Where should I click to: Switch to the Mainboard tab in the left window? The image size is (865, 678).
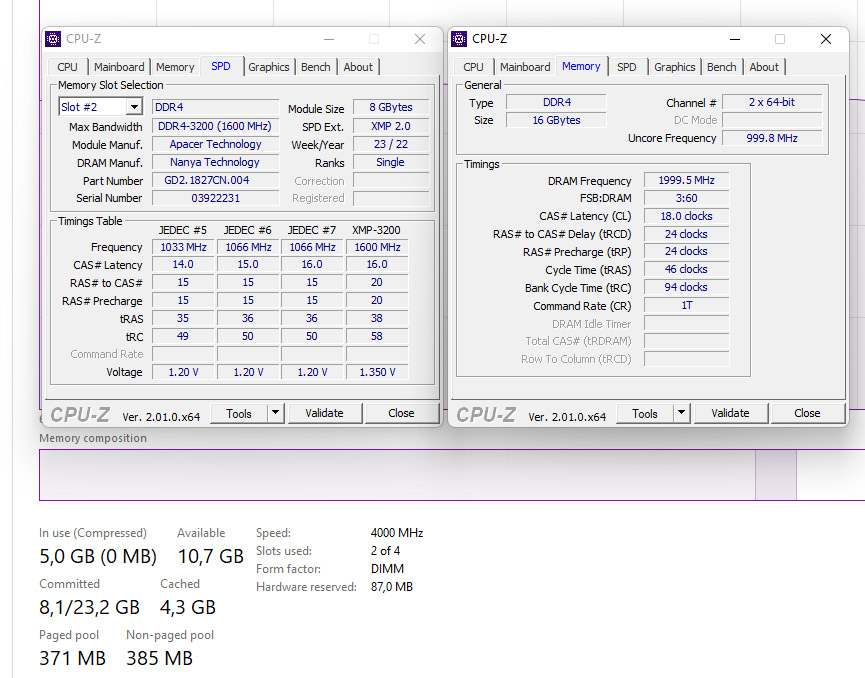coord(119,67)
